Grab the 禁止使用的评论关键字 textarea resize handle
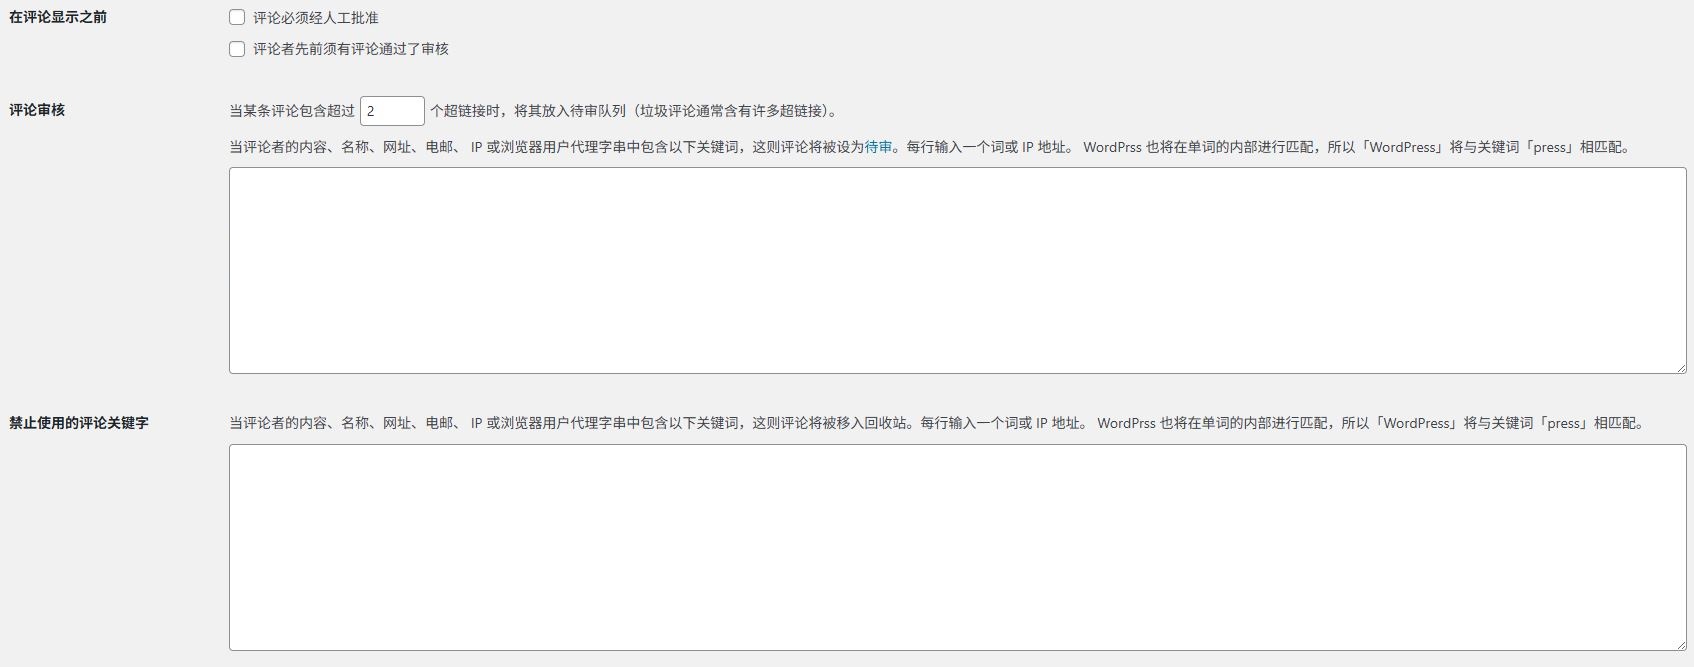The width and height of the screenshot is (1694, 667). (1680, 644)
